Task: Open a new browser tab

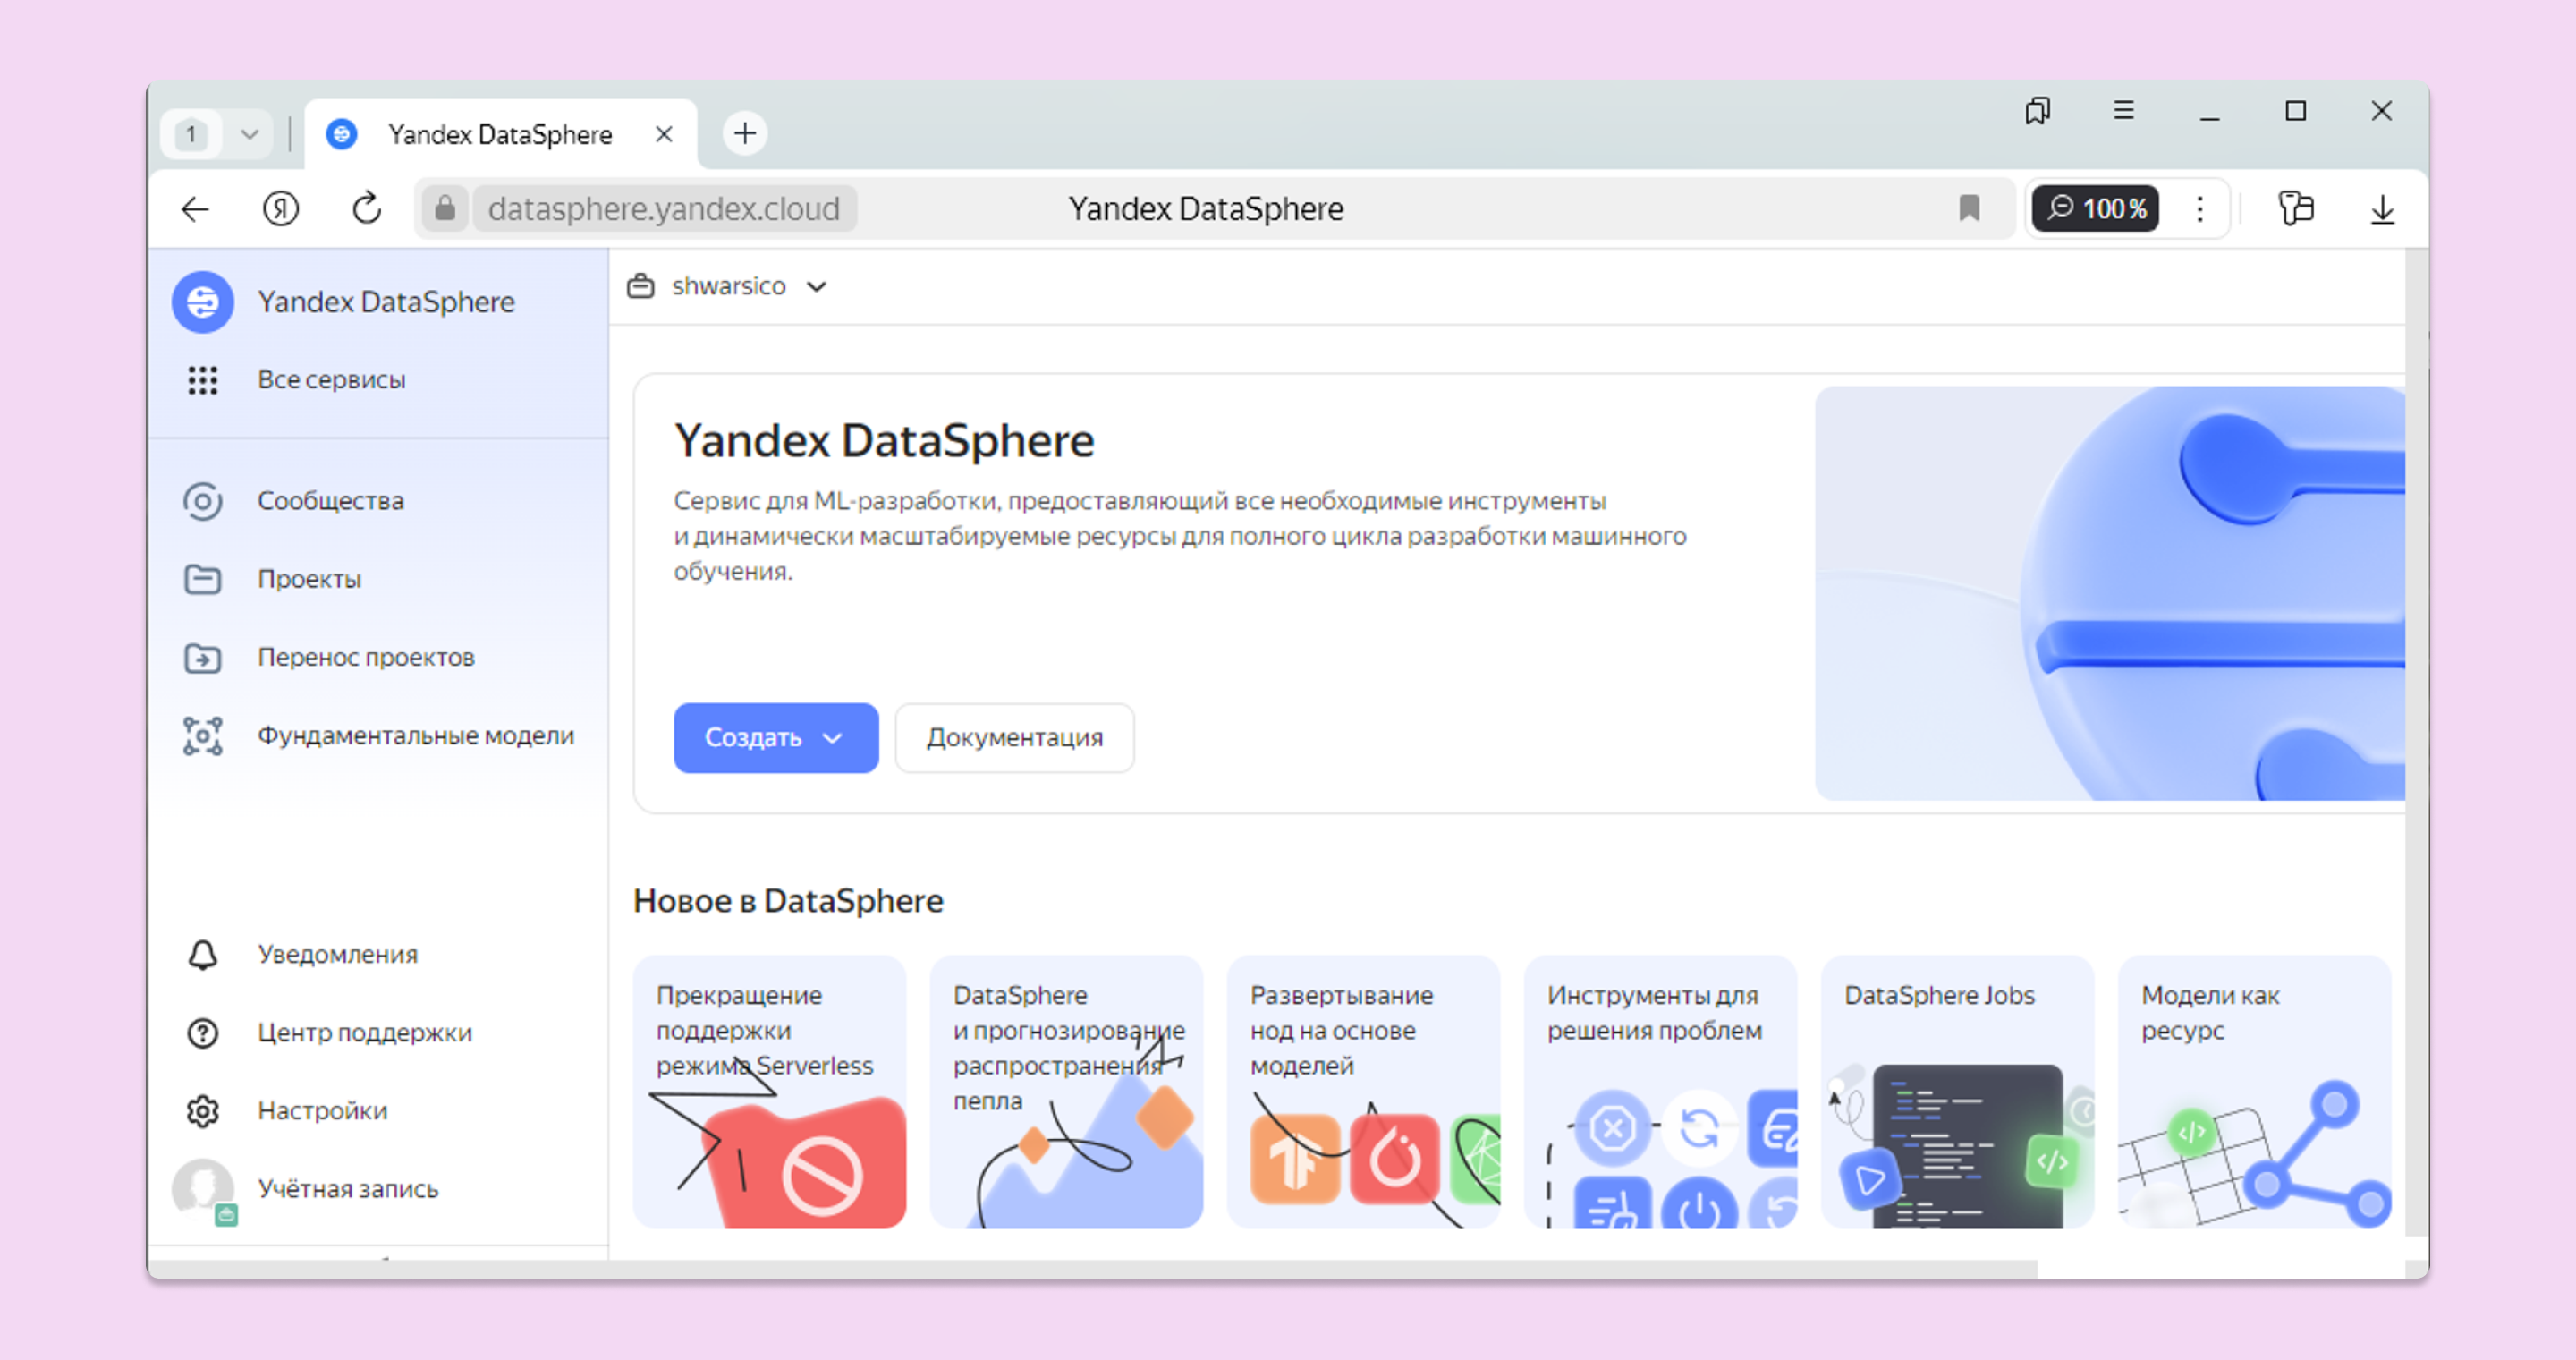Action: pos(745,133)
